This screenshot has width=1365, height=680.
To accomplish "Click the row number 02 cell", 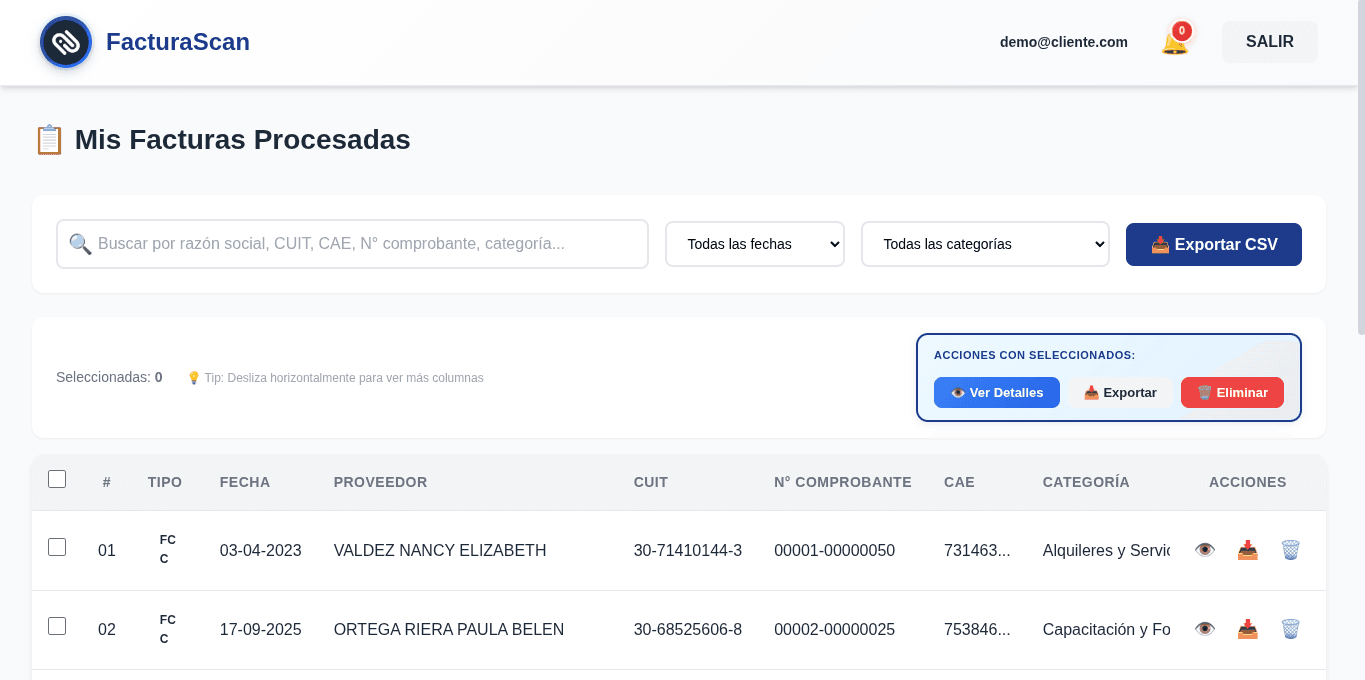I will coord(107,629).
